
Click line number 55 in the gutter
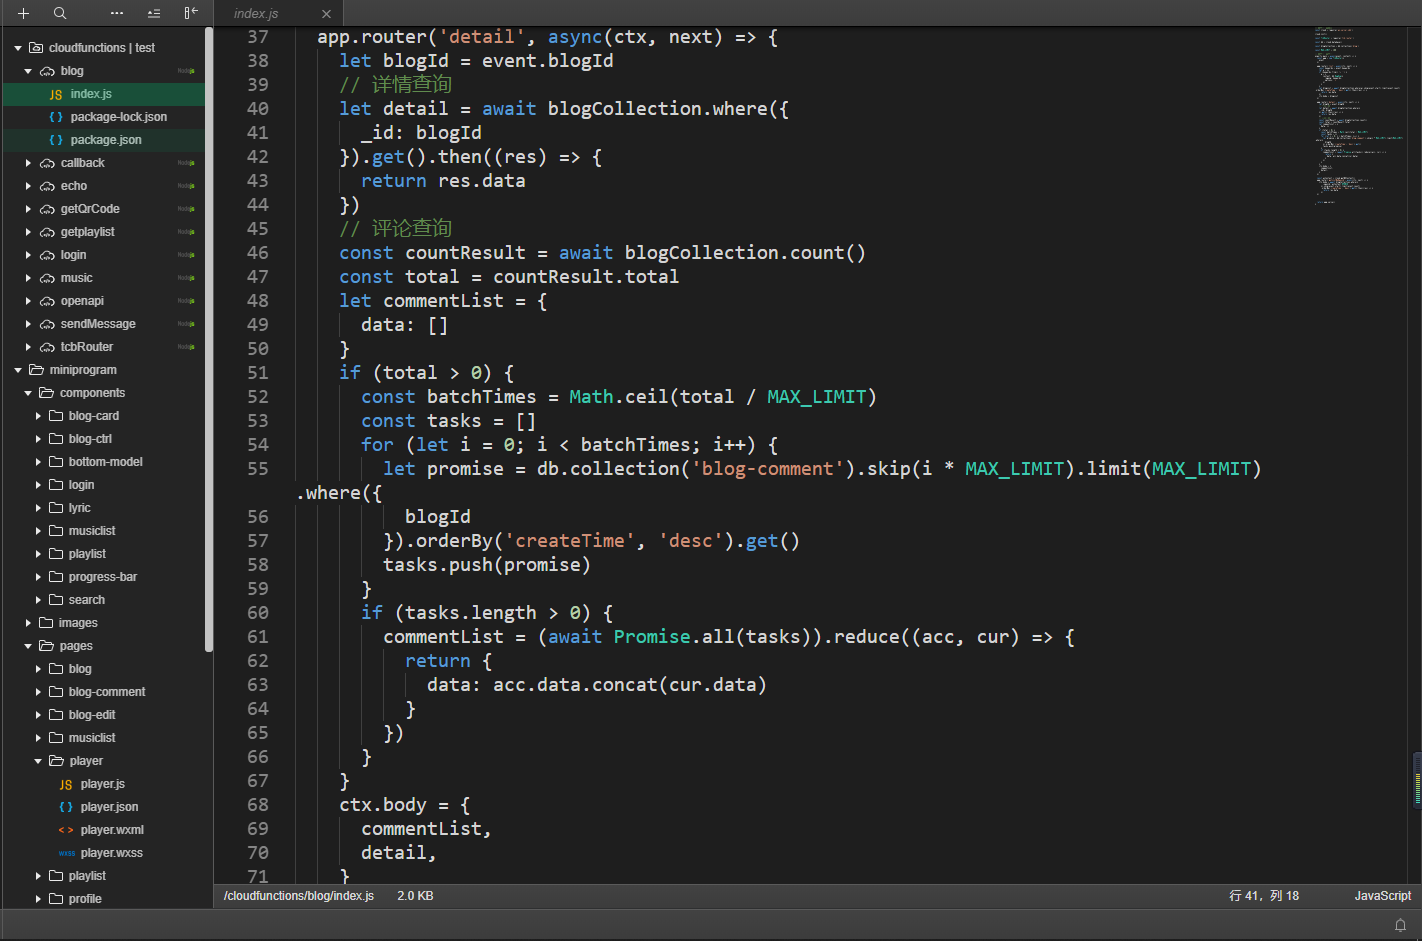click(258, 469)
